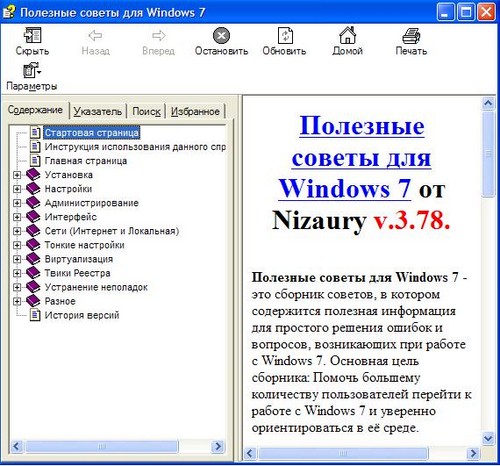The image size is (500, 466).
Task: Expand the Интерфейс tree node
Action: click(x=17, y=217)
